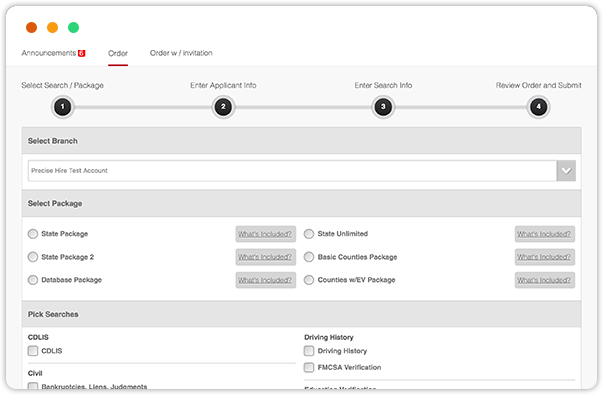Go to step 1 circle
The width and height of the screenshot is (603, 395).
tap(63, 107)
